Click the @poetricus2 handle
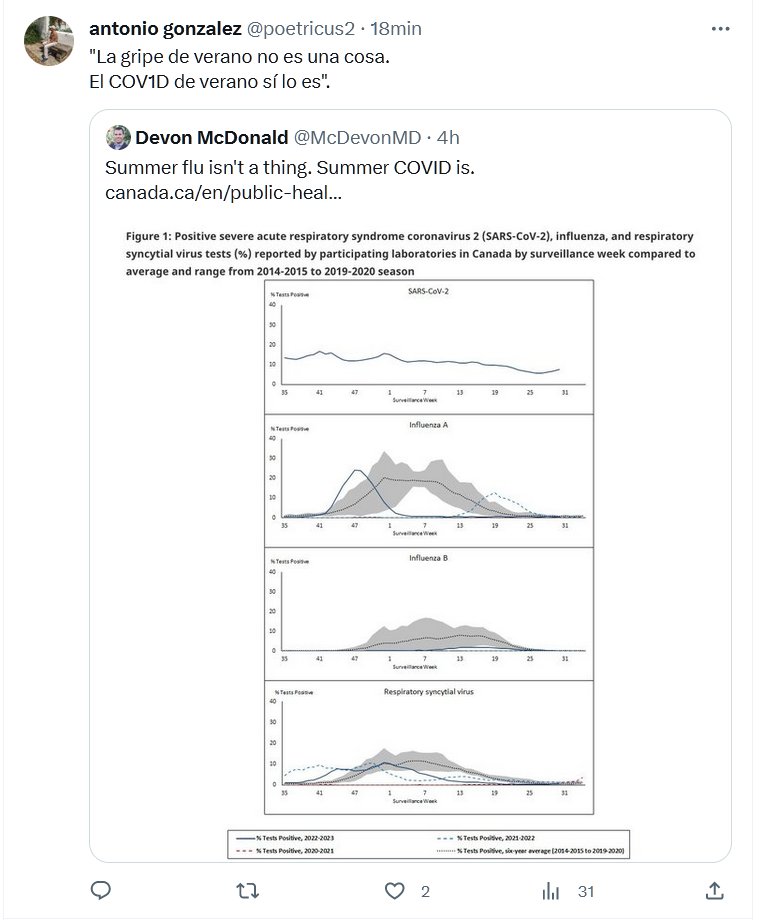The image size is (766, 920). pos(300,29)
